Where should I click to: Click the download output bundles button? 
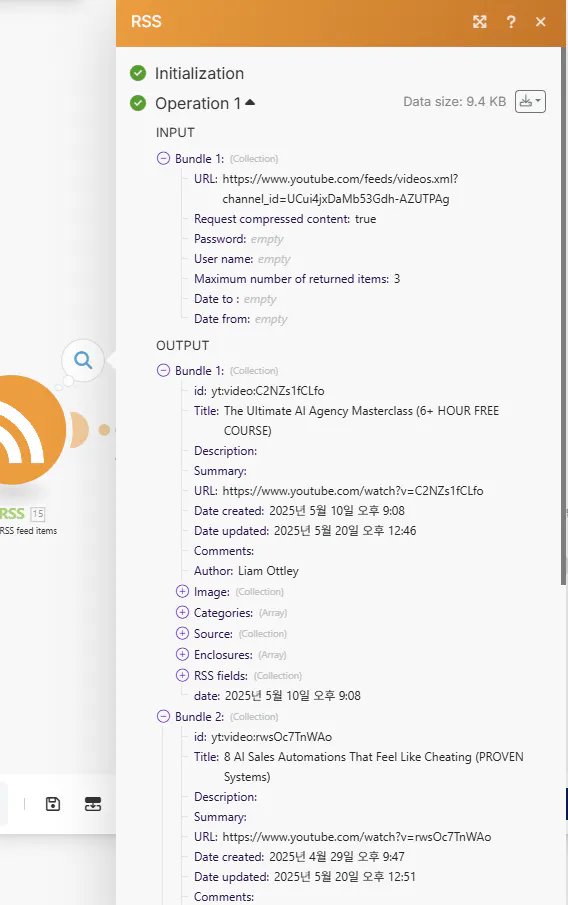[530, 102]
